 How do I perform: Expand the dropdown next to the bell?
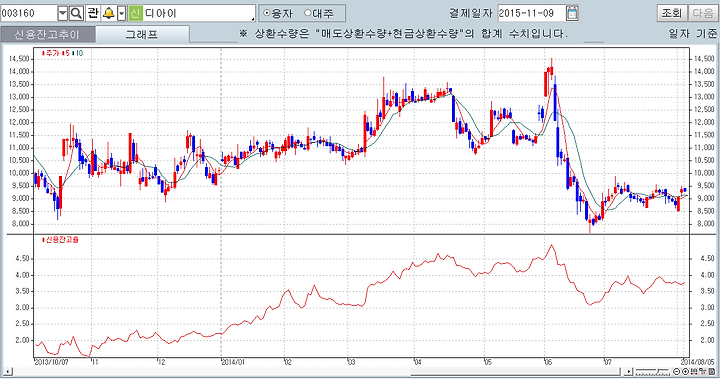coord(122,13)
